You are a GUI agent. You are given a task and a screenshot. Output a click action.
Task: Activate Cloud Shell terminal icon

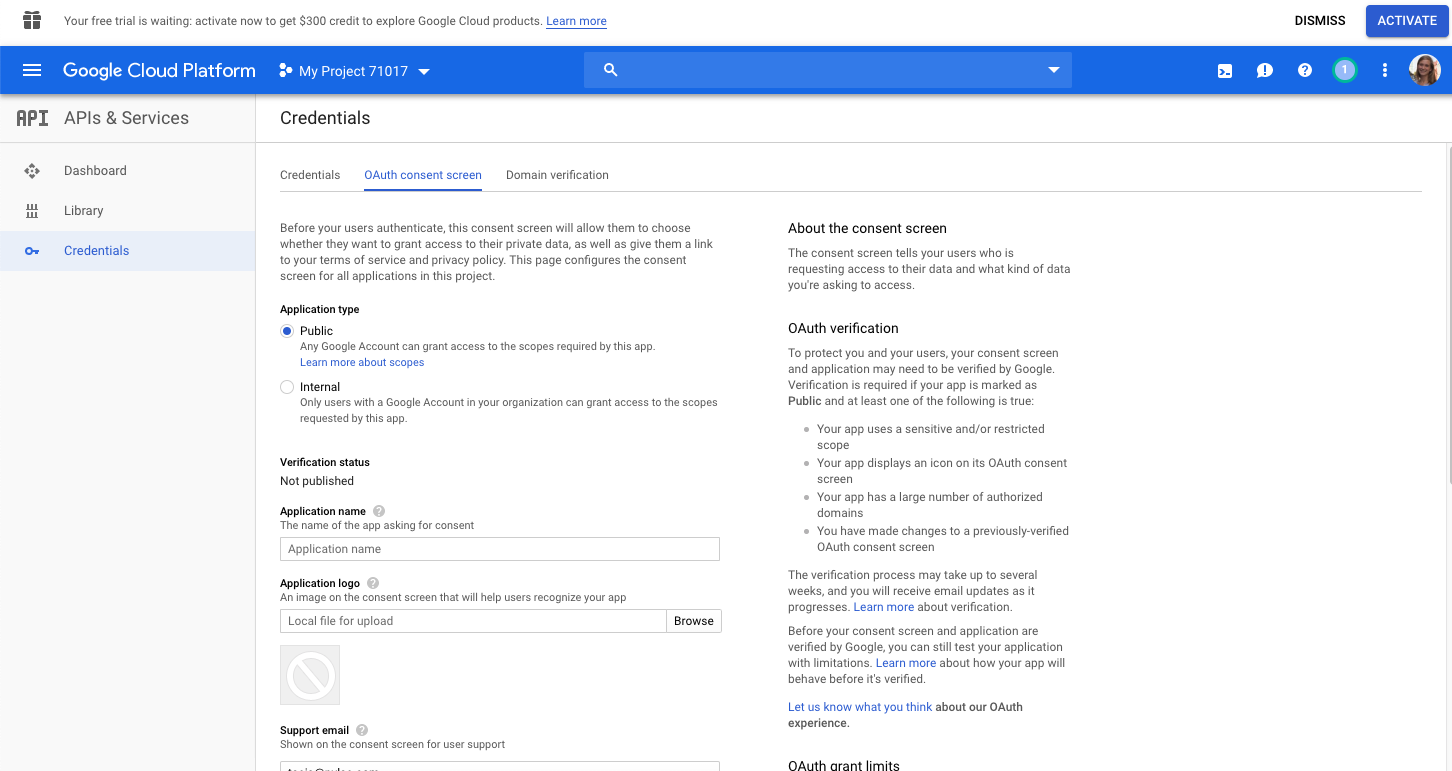1224,71
